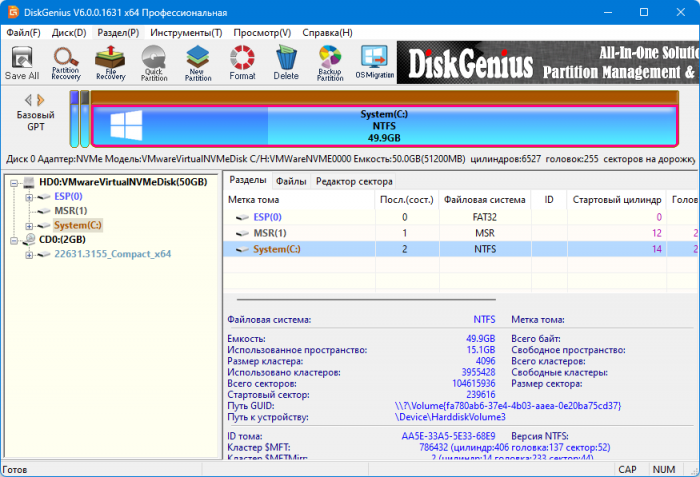Screen dimensions: 700x477
Task: Select CD0:(2GB) in the tree
Action: (x=62, y=240)
